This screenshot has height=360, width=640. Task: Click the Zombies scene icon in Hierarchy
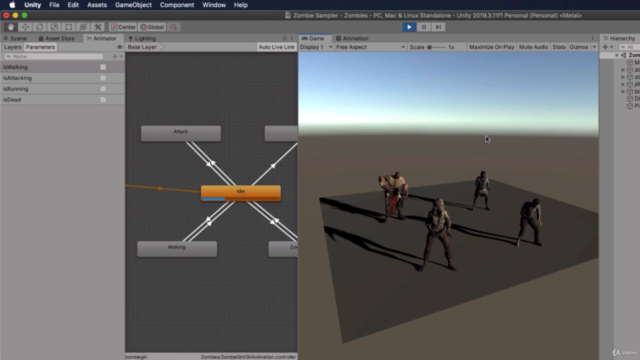(x=623, y=55)
